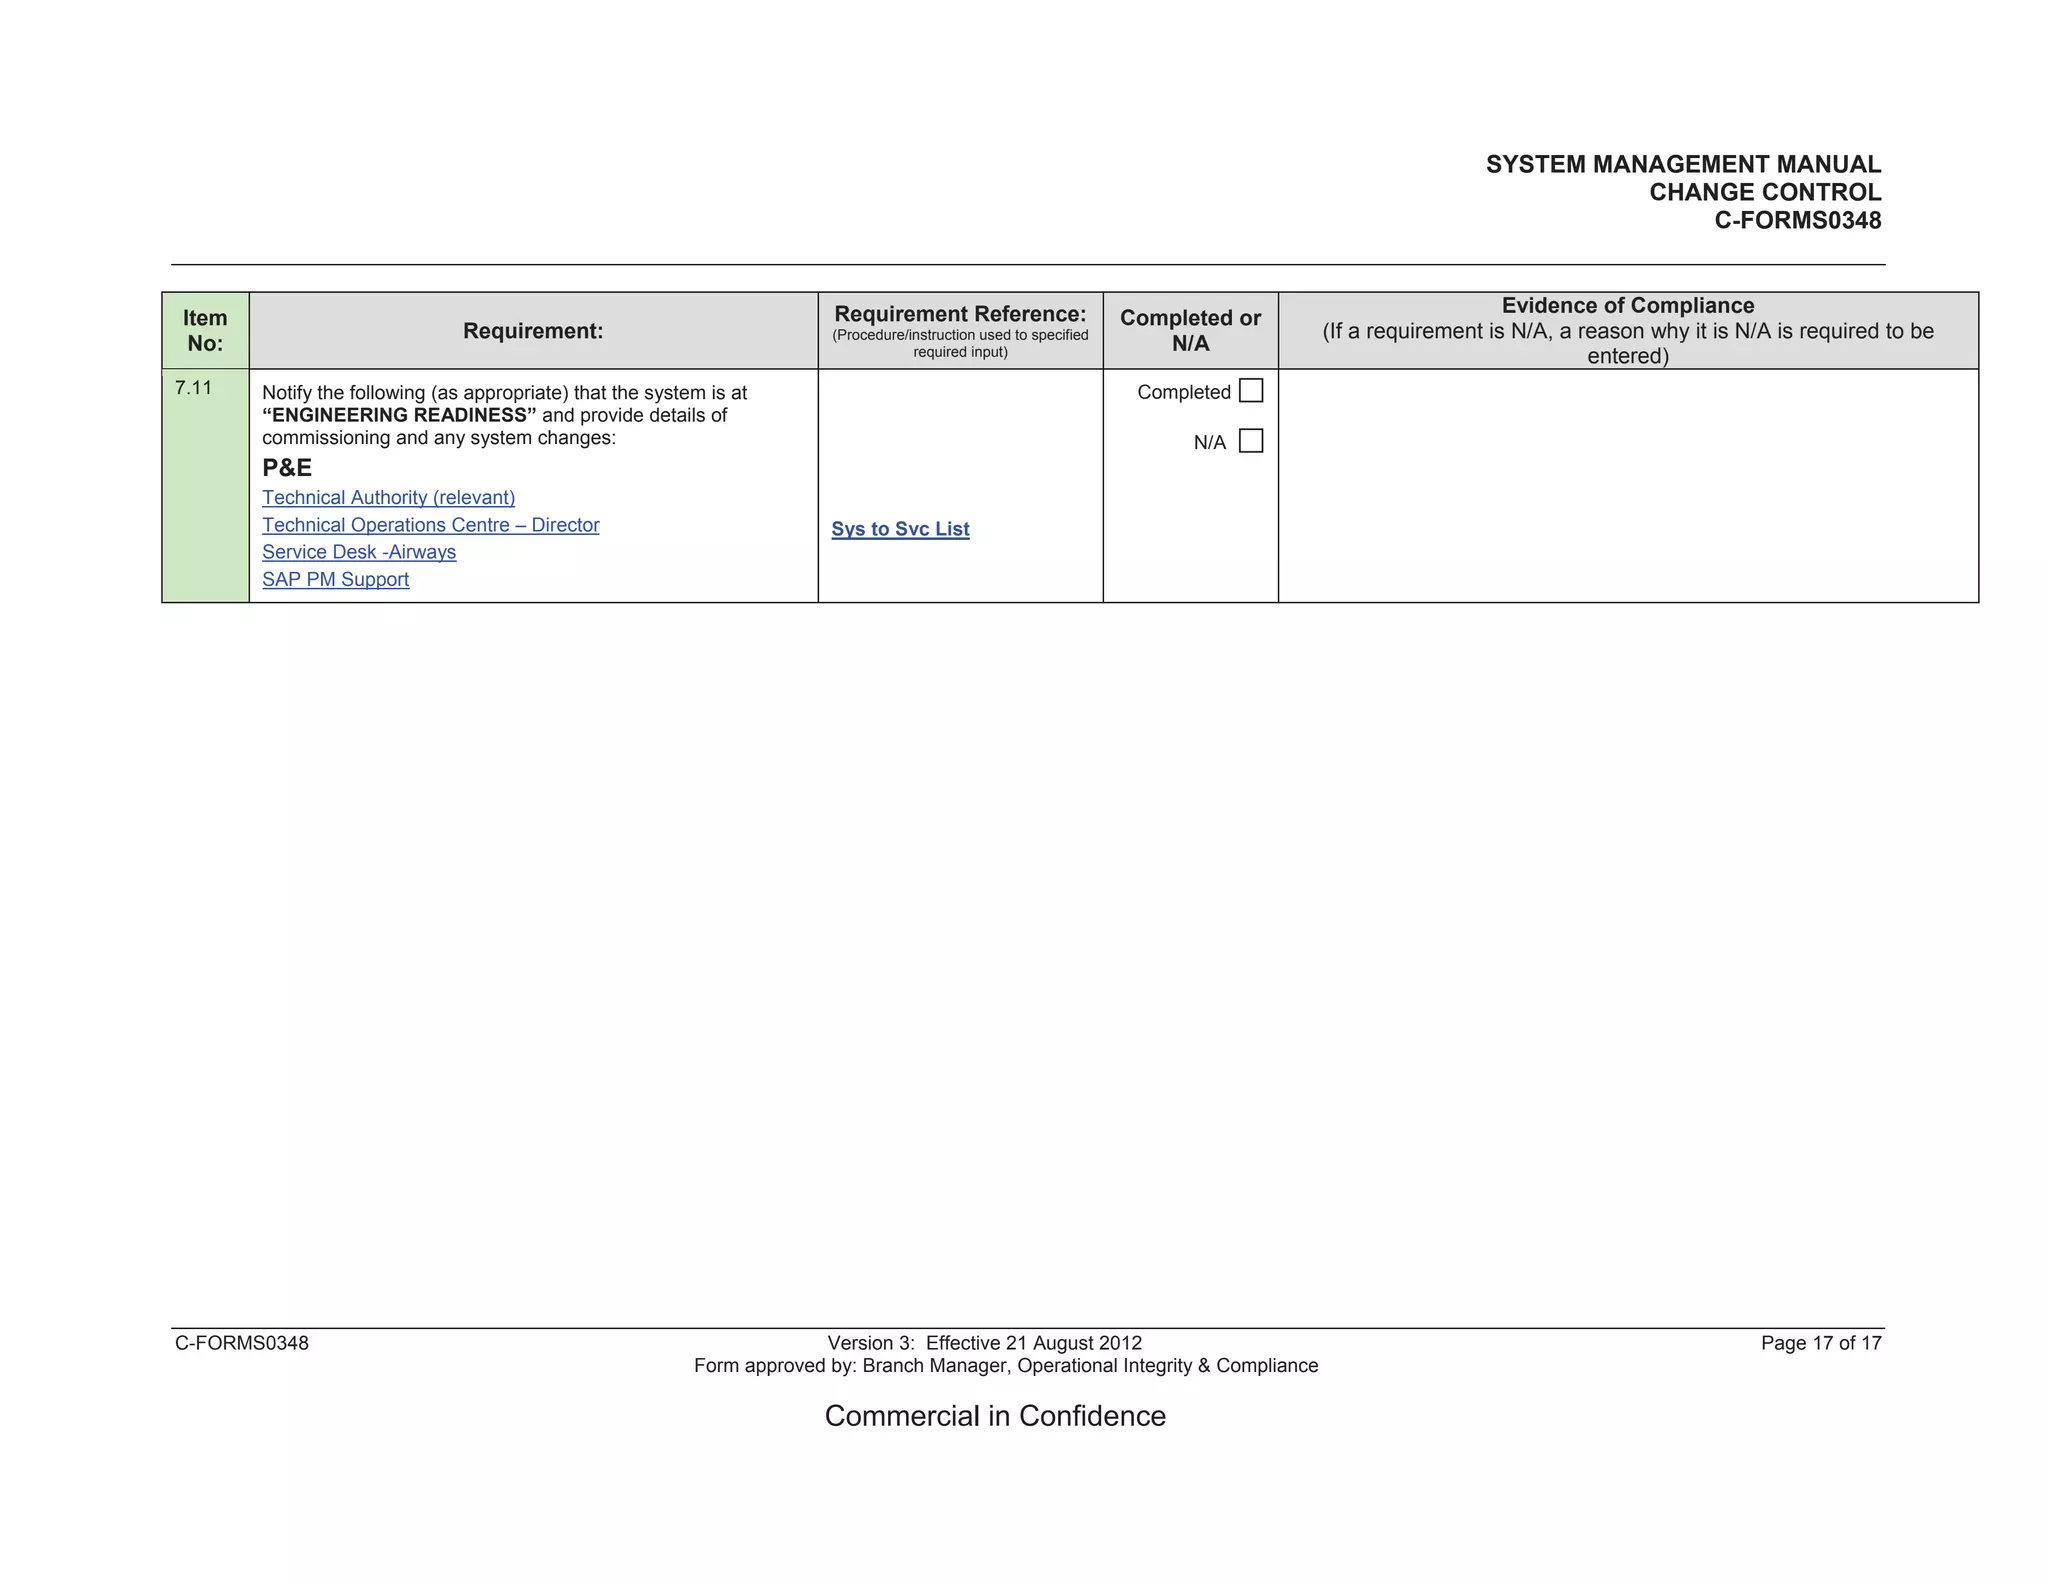Click the Commercial in Confidence footer label
The width and height of the screenshot is (2048, 1582).
pos(994,1416)
